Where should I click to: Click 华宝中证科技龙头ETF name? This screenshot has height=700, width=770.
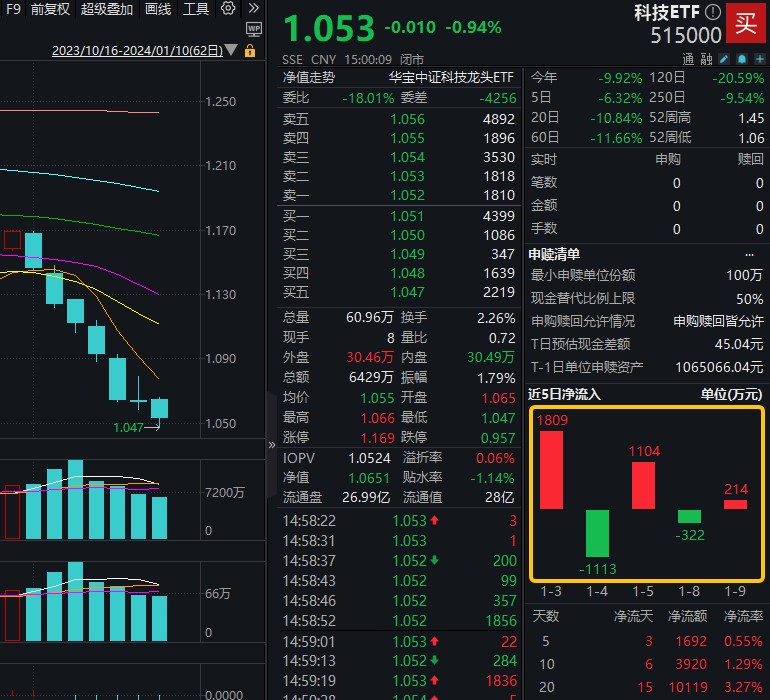click(451, 77)
